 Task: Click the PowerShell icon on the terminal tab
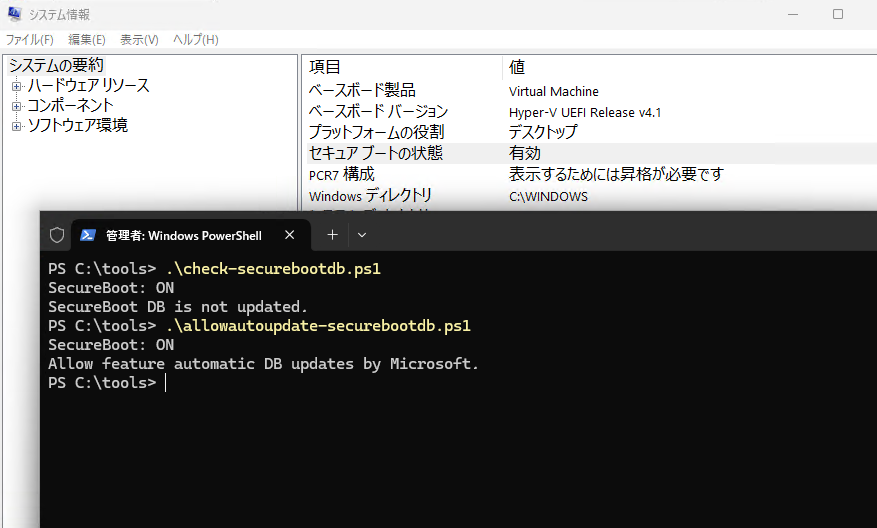pyautogui.click(x=87, y=235)
